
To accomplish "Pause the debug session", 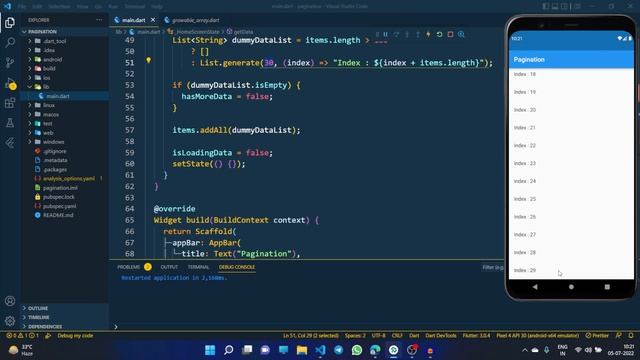I will coord(385,34).
